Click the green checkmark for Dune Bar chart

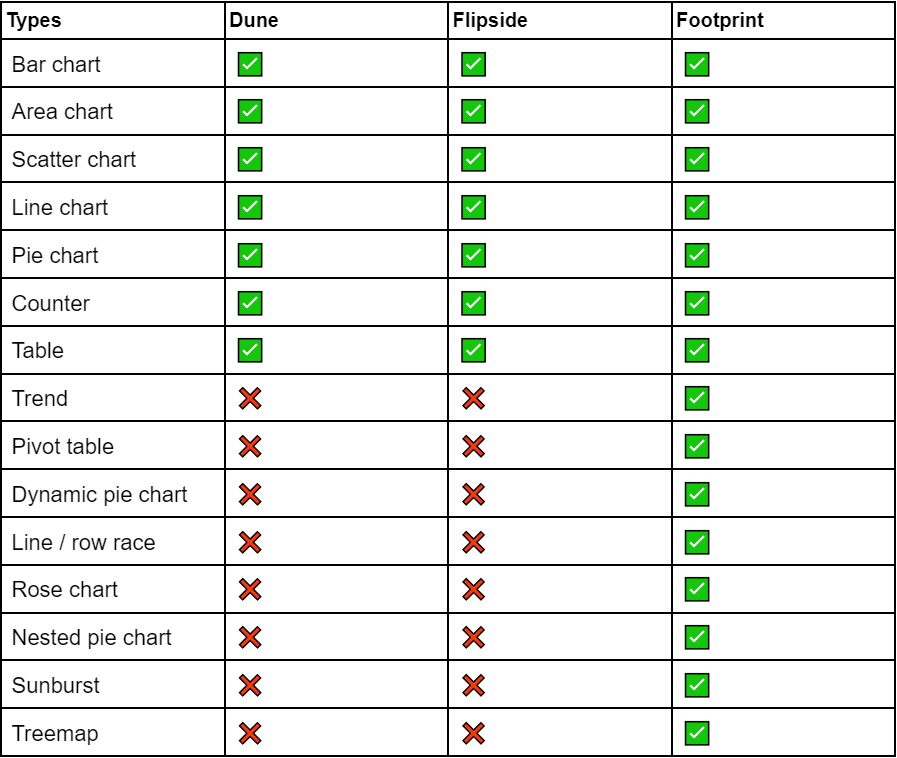pyautogui.click(x=248, y=65)
